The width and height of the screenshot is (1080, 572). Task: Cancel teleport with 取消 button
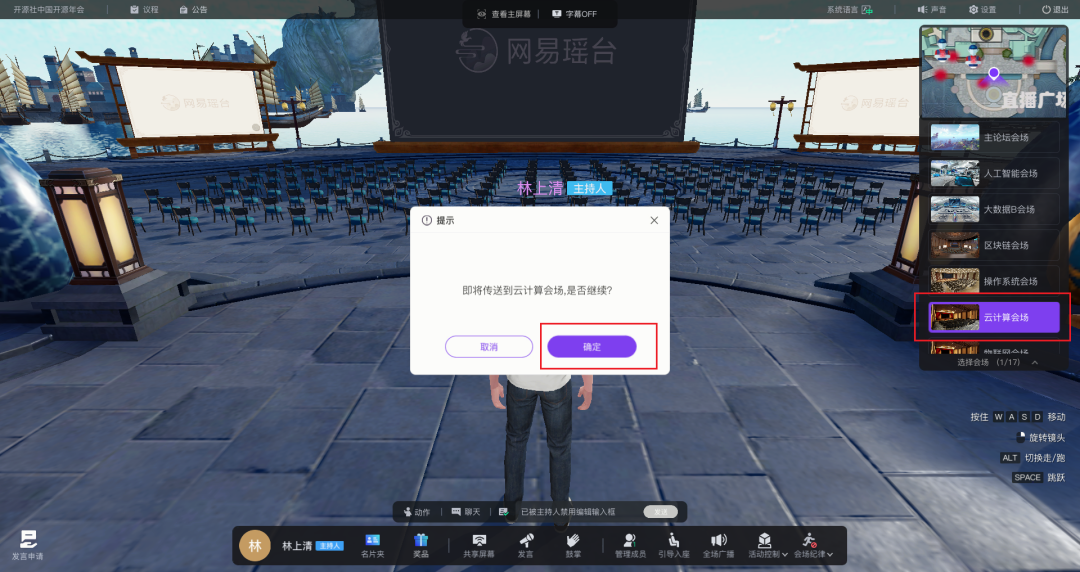pyautogui.click(x=489, y=347)
